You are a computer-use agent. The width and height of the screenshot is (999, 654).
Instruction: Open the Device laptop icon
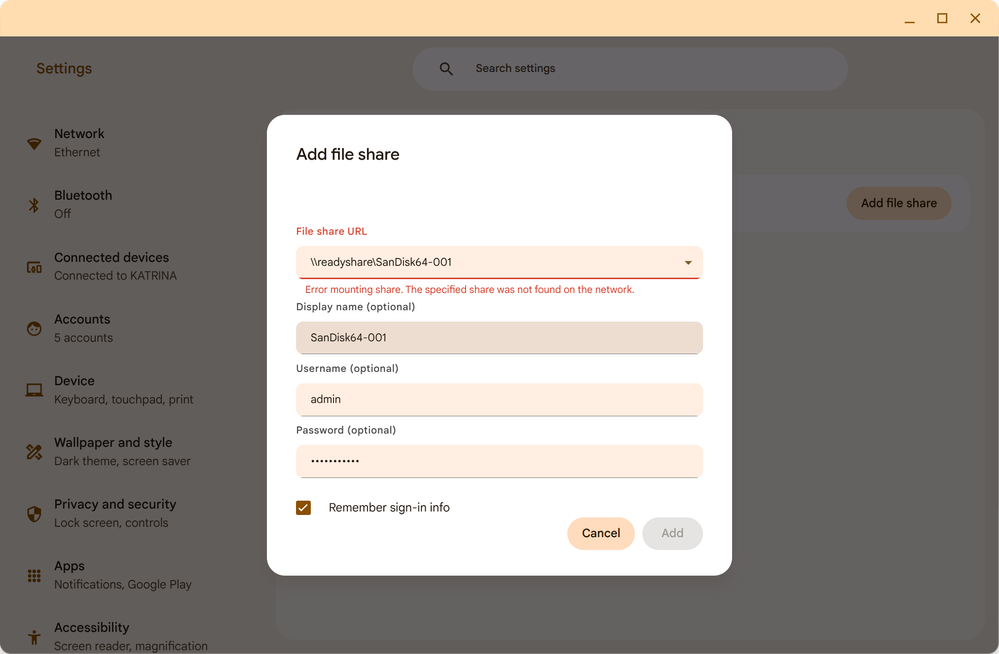click(34, 390)
